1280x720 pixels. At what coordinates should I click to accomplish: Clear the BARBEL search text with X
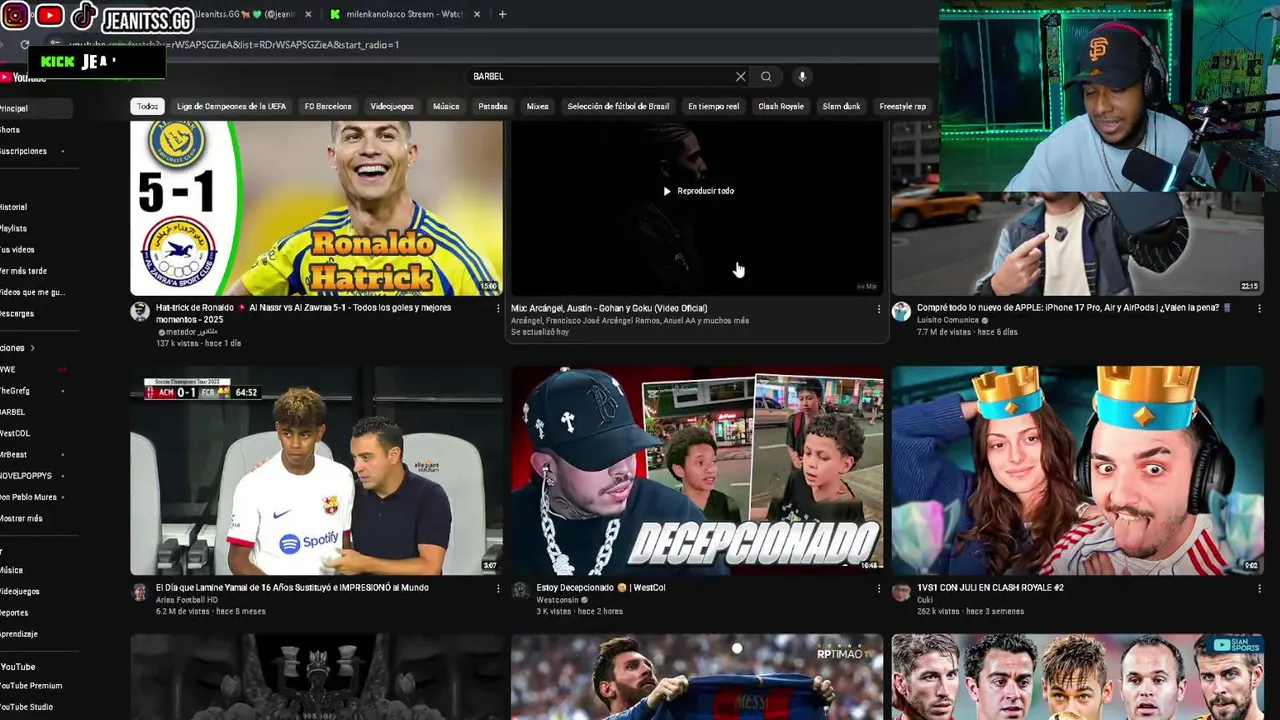(x=740, y=76)
